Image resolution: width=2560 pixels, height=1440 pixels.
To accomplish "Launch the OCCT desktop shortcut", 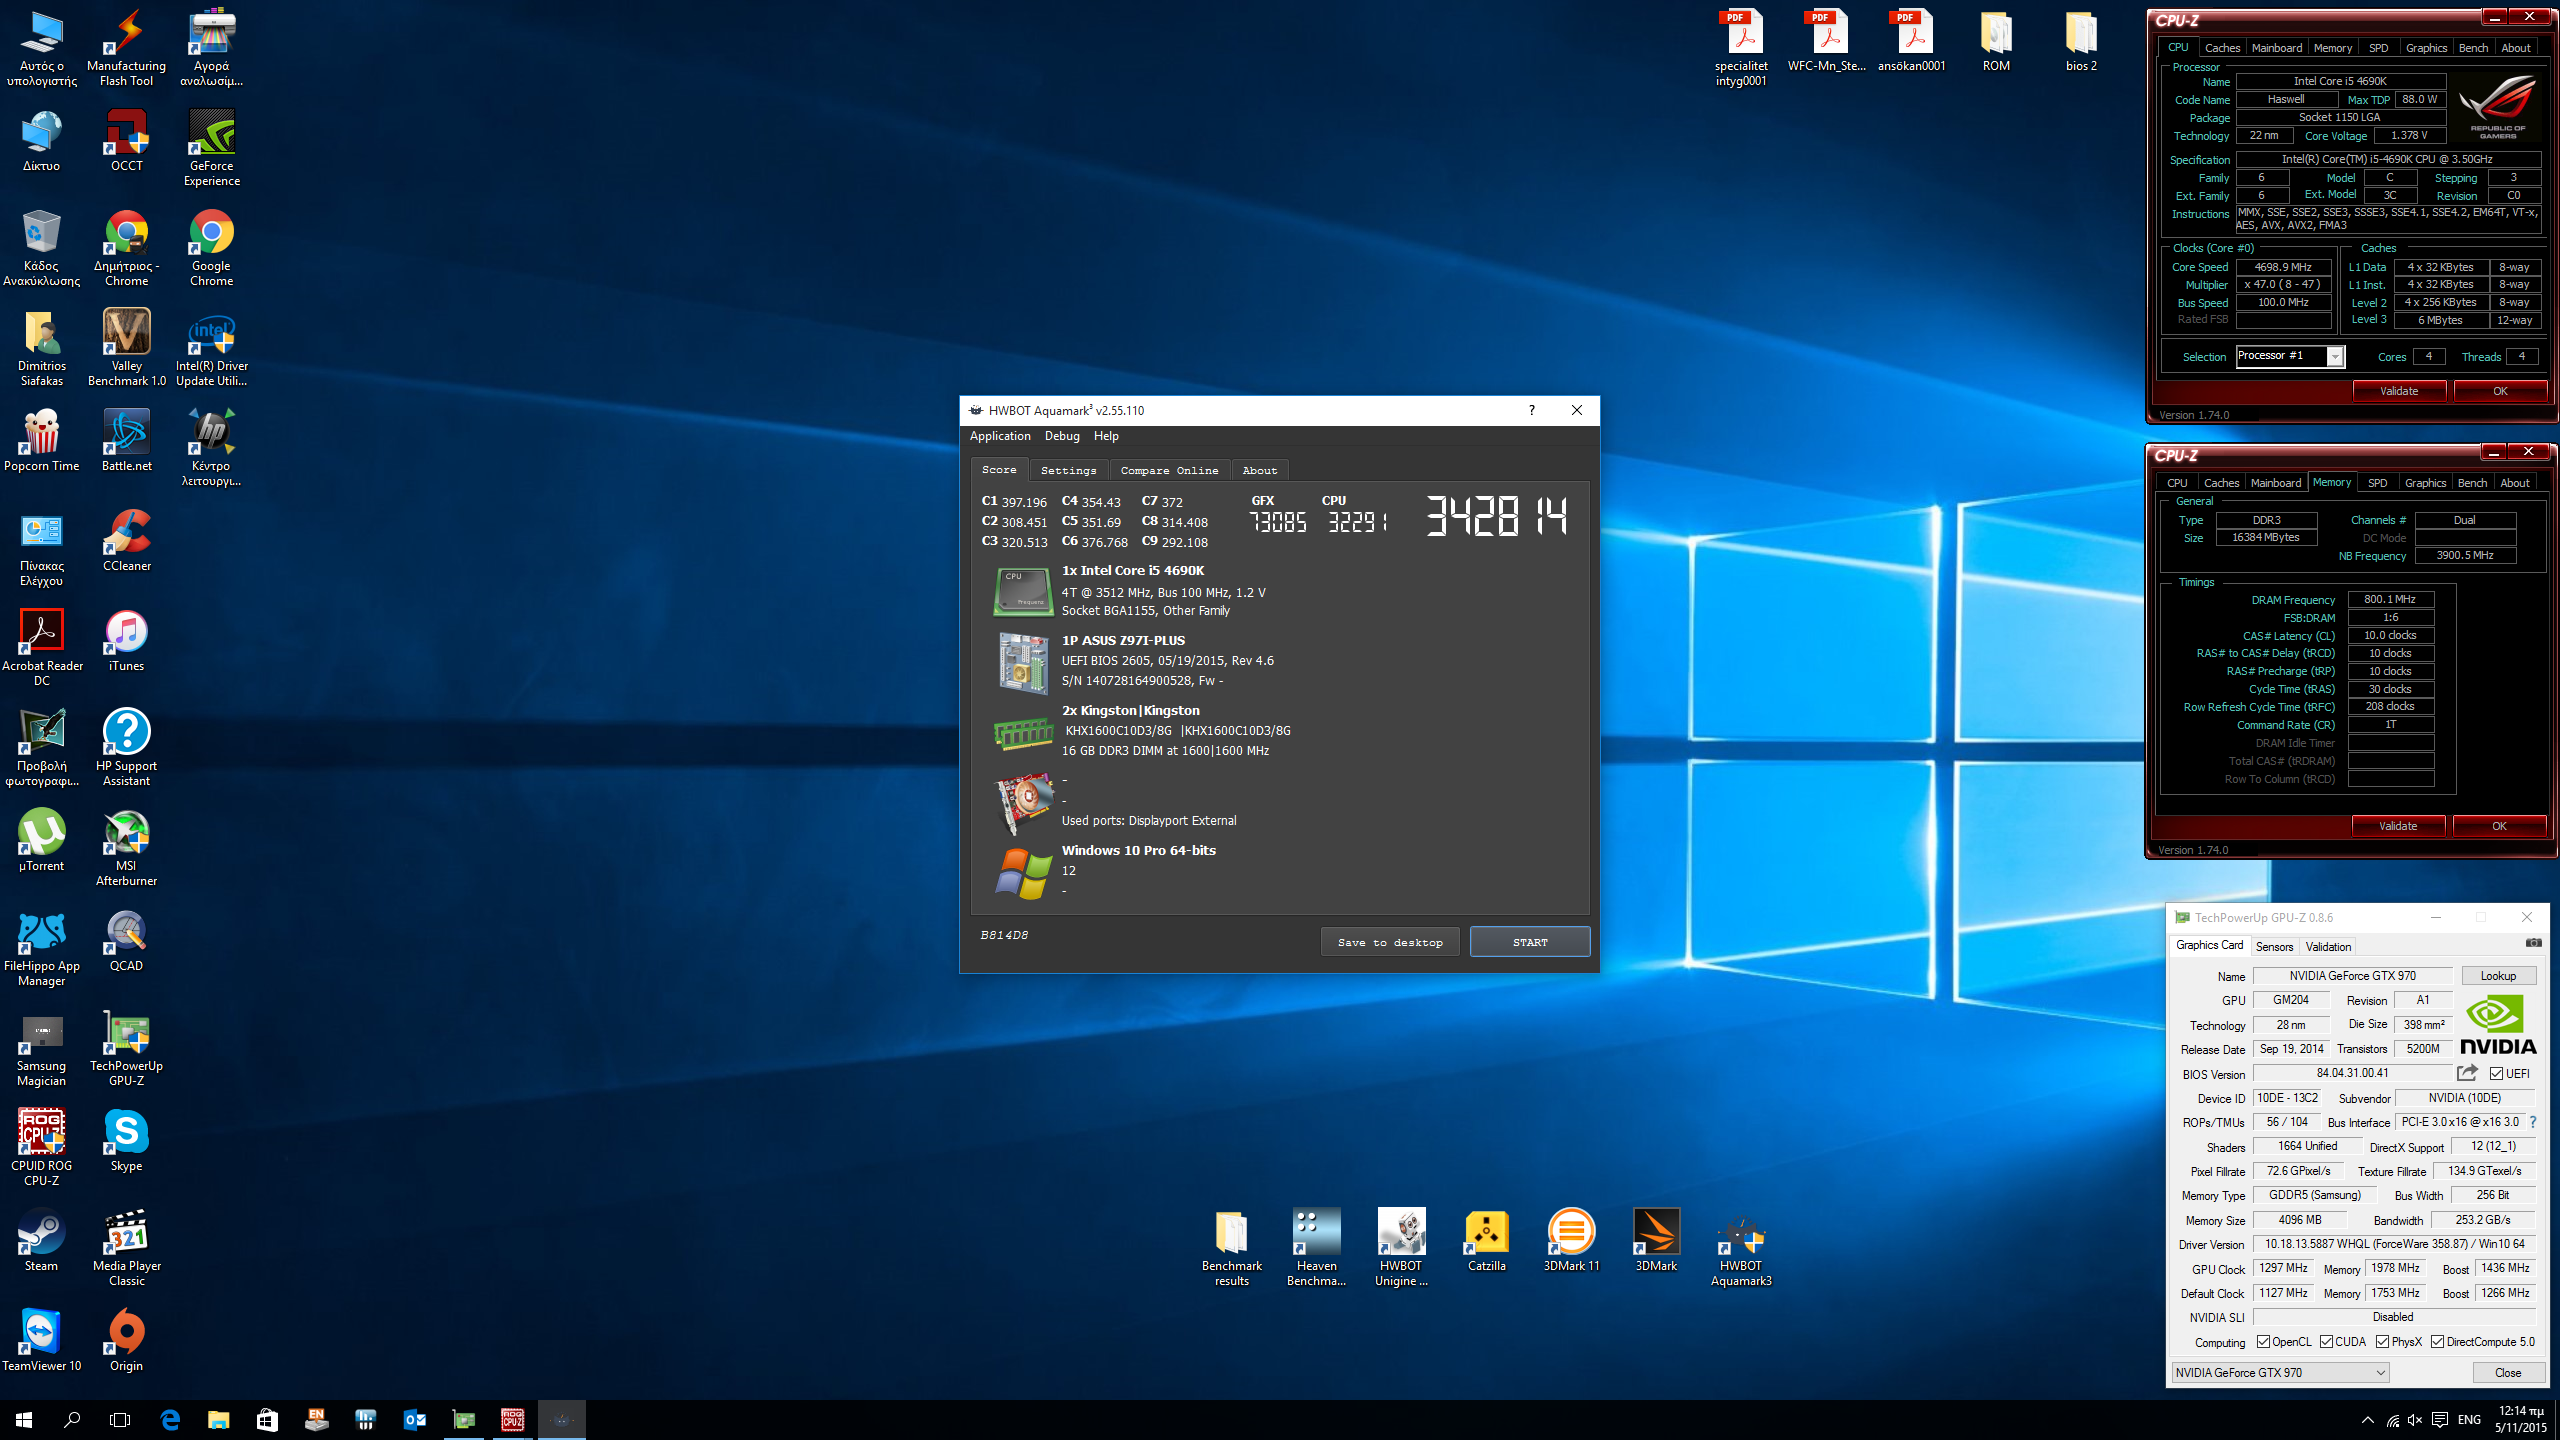I will click(126, 140).
